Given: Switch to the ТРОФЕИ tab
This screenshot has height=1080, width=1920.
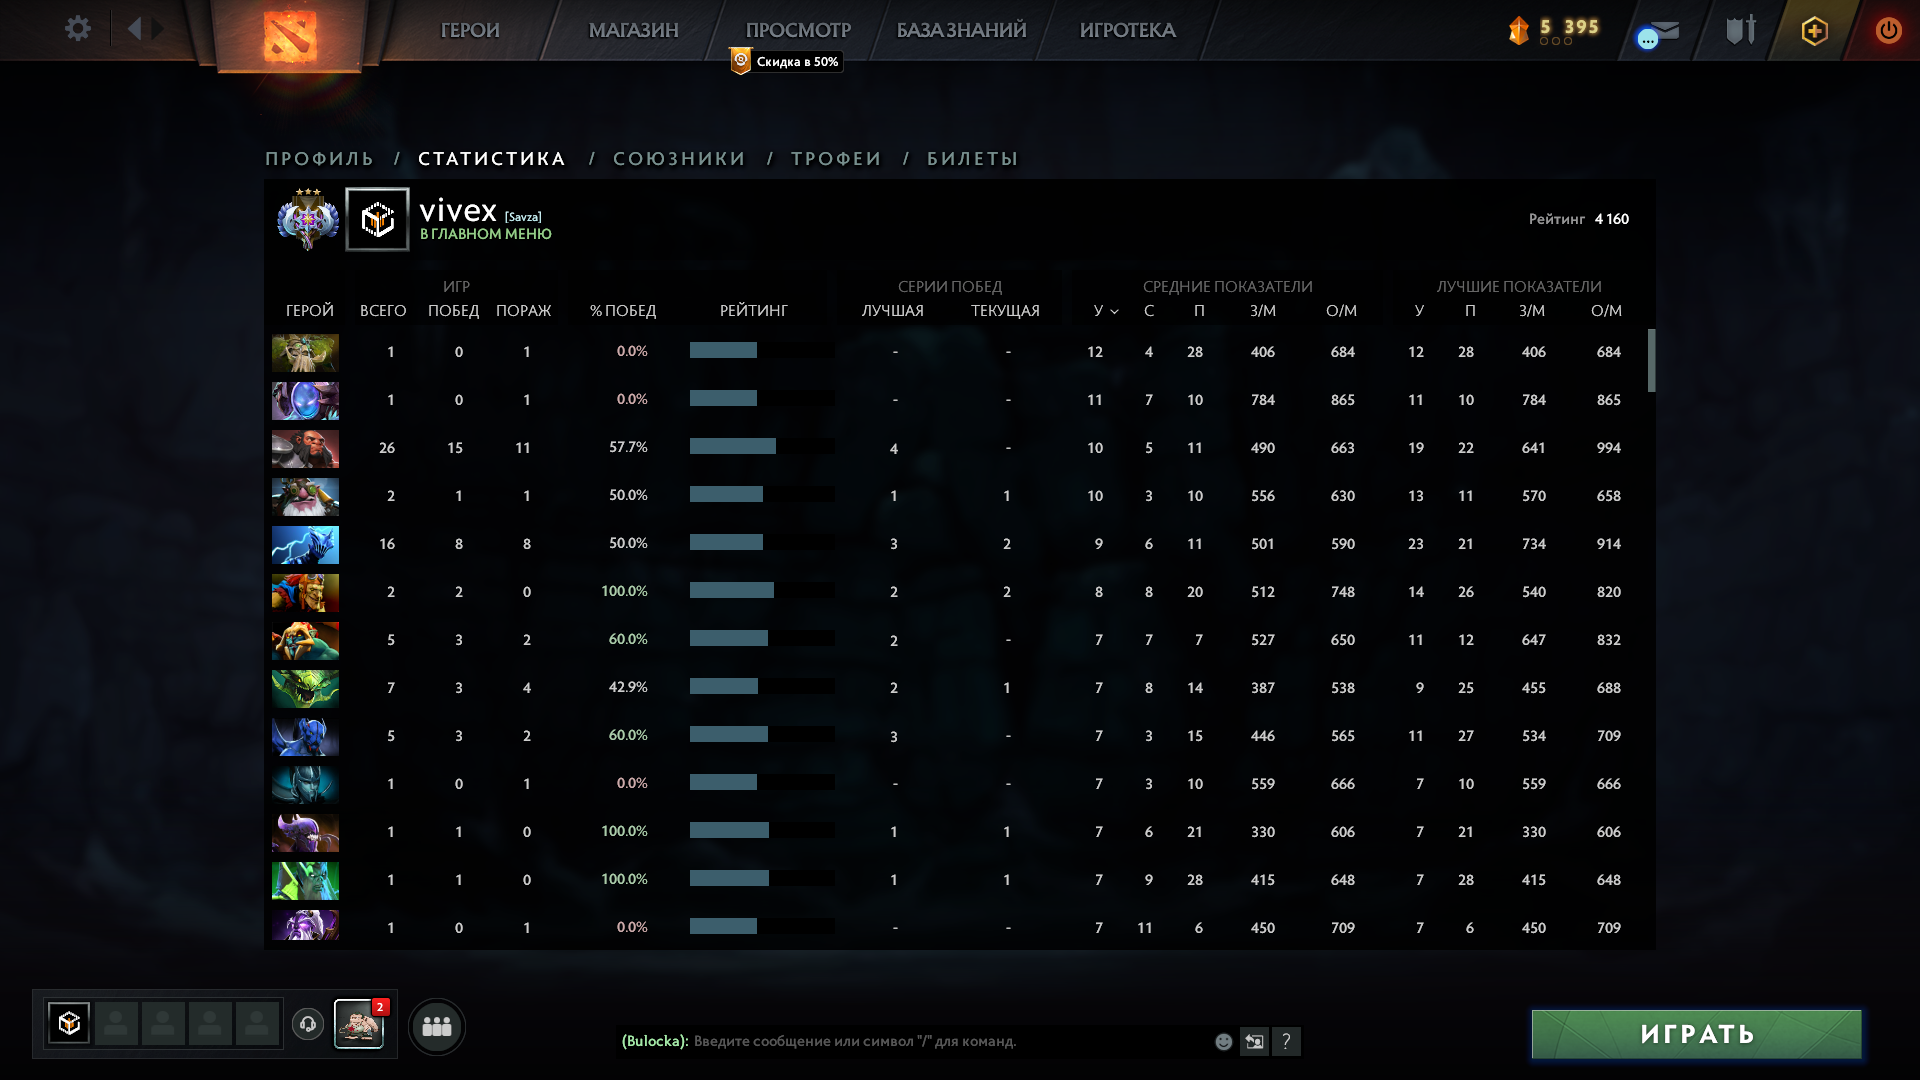Looking at the screenshot, I should (837, 159).
